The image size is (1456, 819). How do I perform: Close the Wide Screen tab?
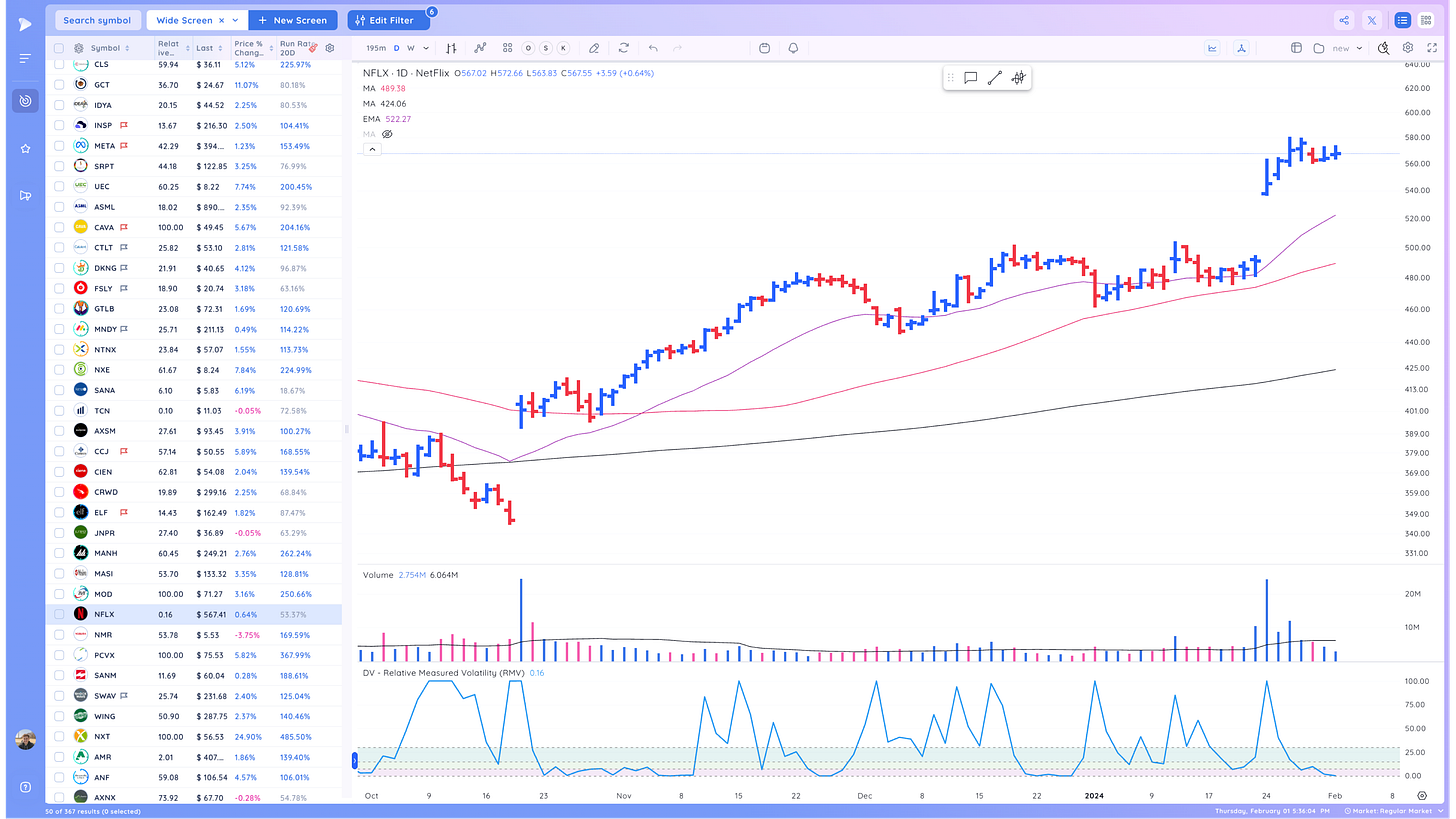(x=221, y=20)
